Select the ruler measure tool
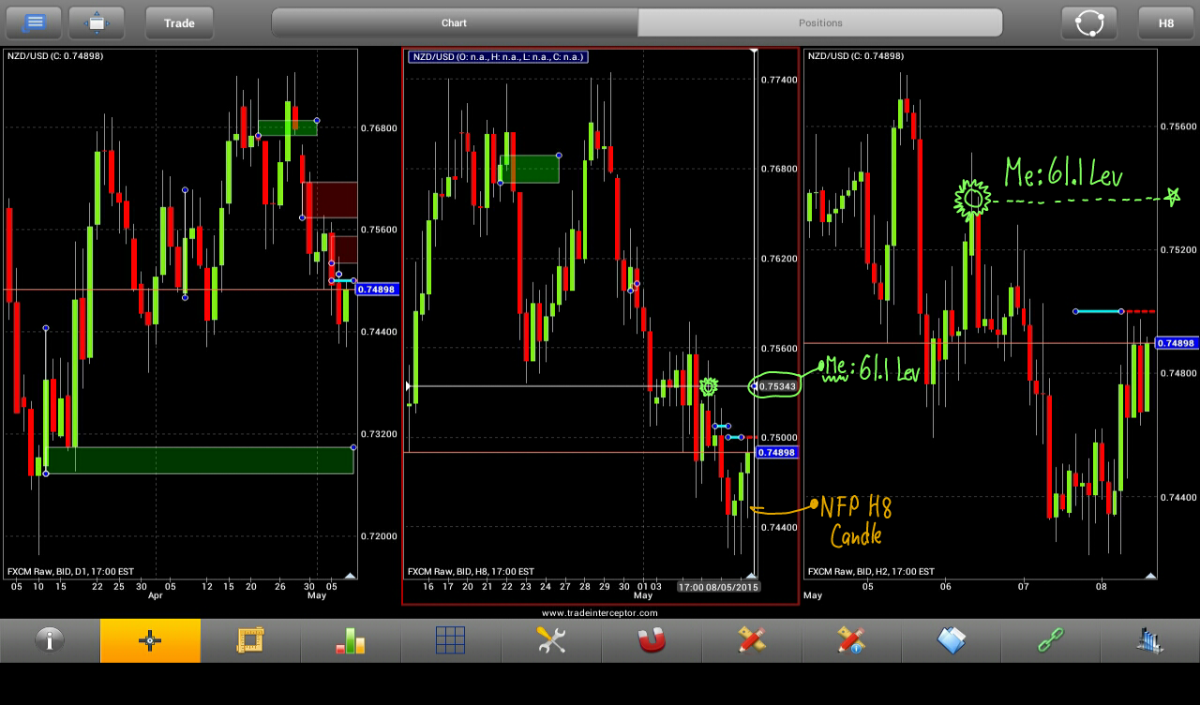This screenshot has height=705, width=1200. point(250,640)
